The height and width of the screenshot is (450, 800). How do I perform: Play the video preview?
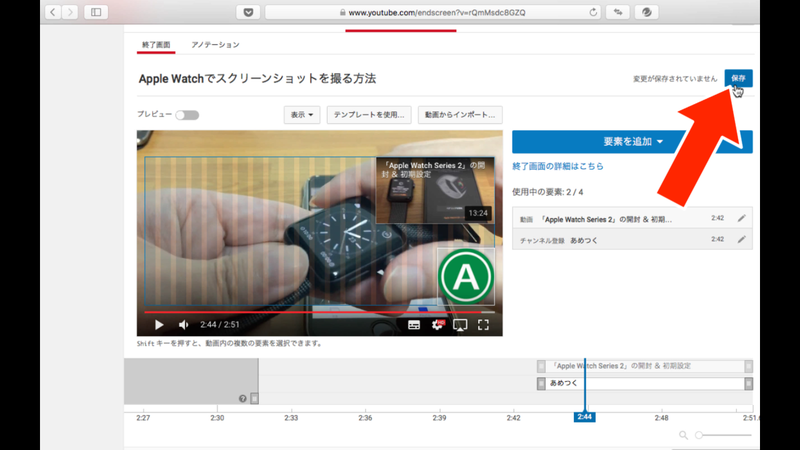pos(159,324)
